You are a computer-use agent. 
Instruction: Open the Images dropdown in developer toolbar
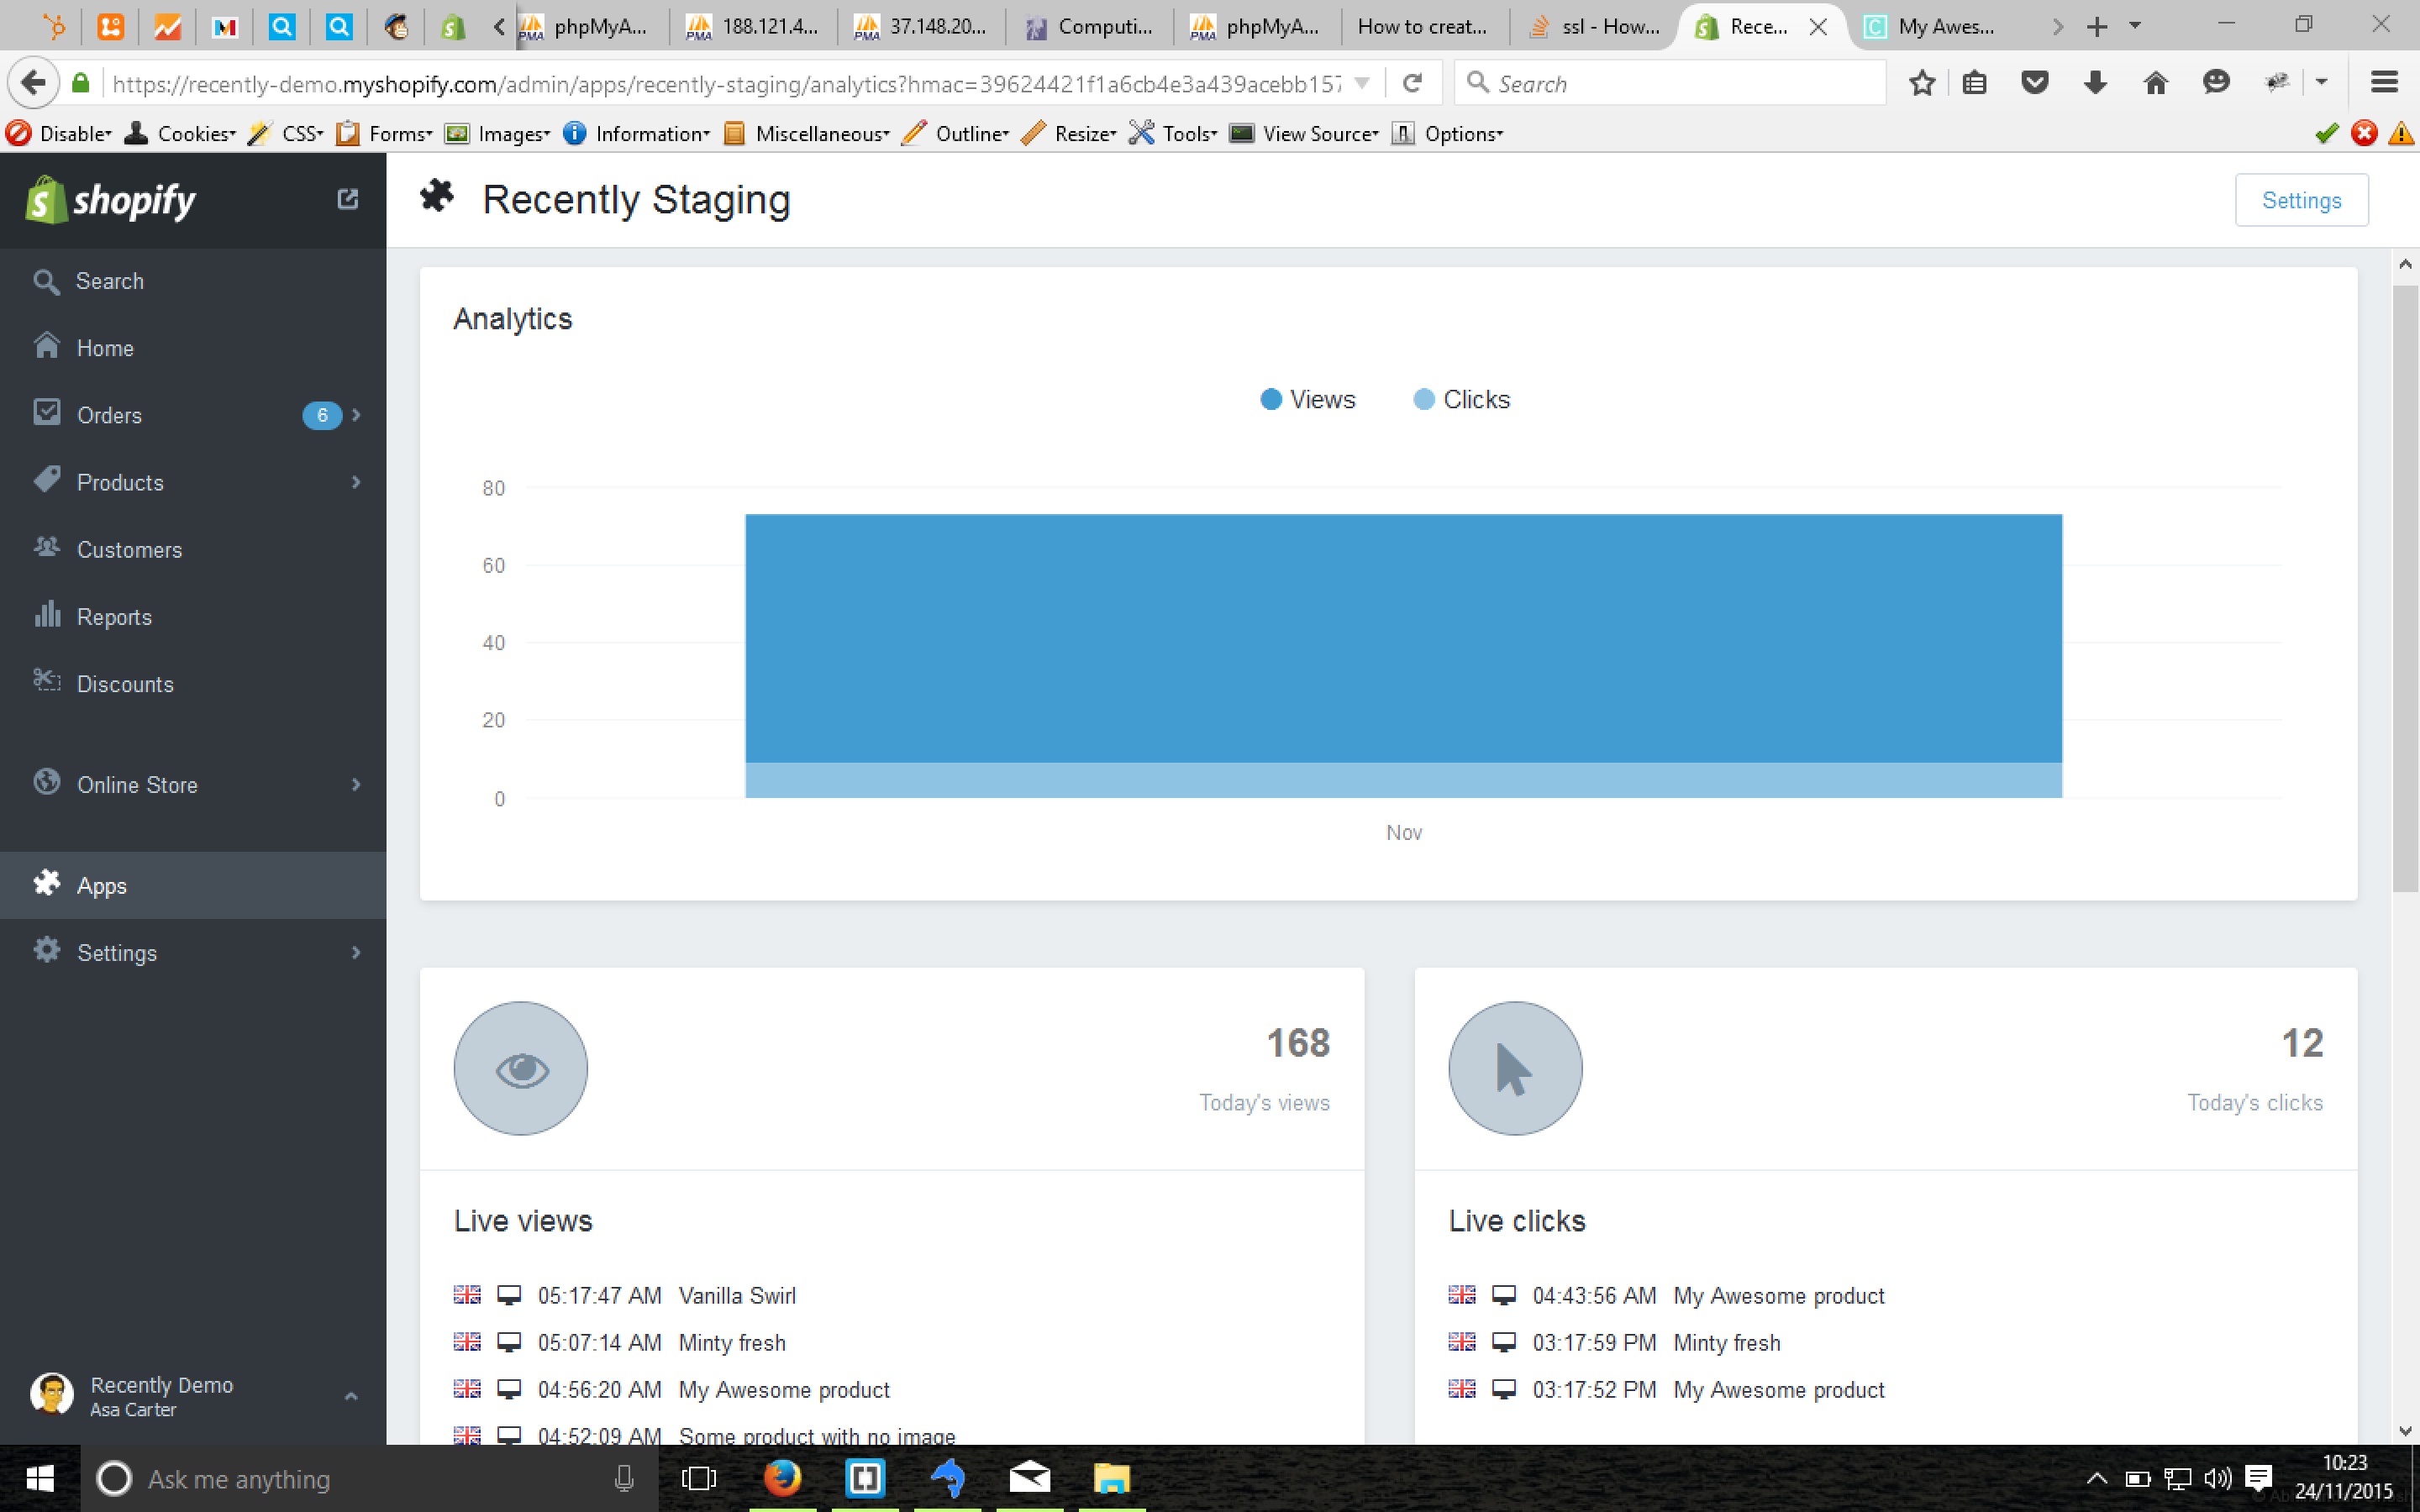pos(497,133)
